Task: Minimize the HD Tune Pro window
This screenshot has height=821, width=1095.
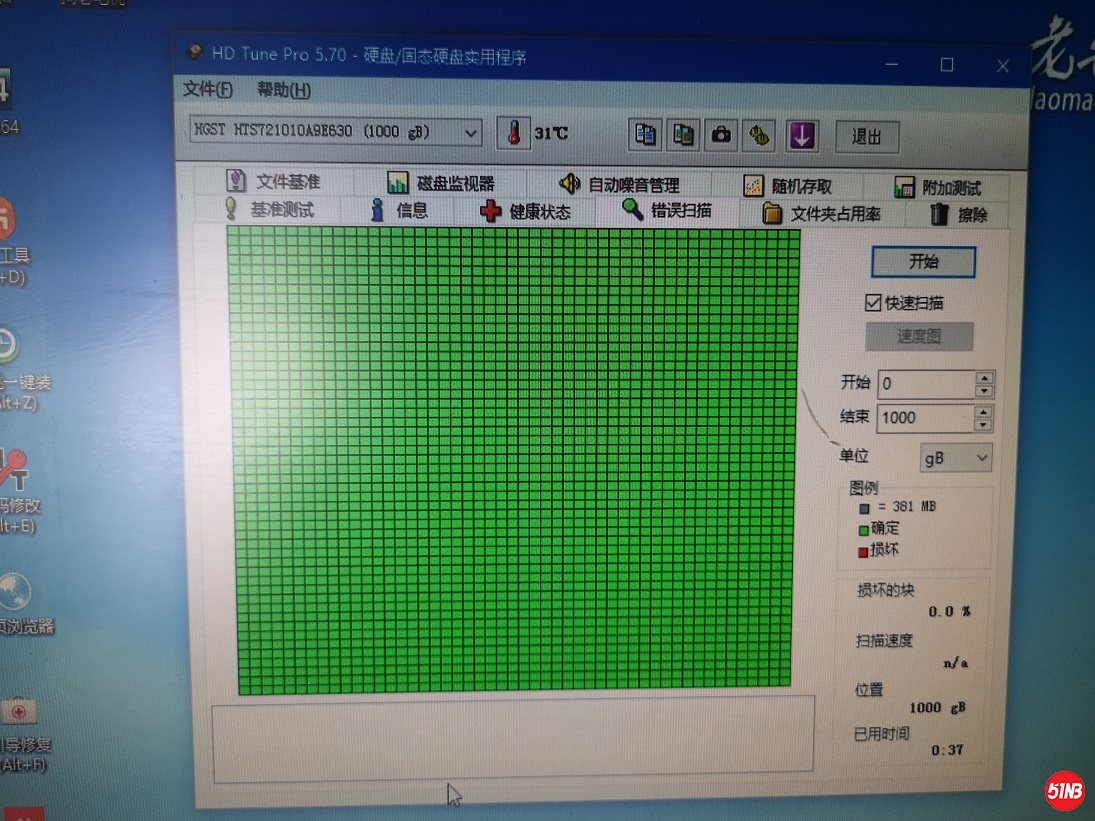Action: [892, 64]
